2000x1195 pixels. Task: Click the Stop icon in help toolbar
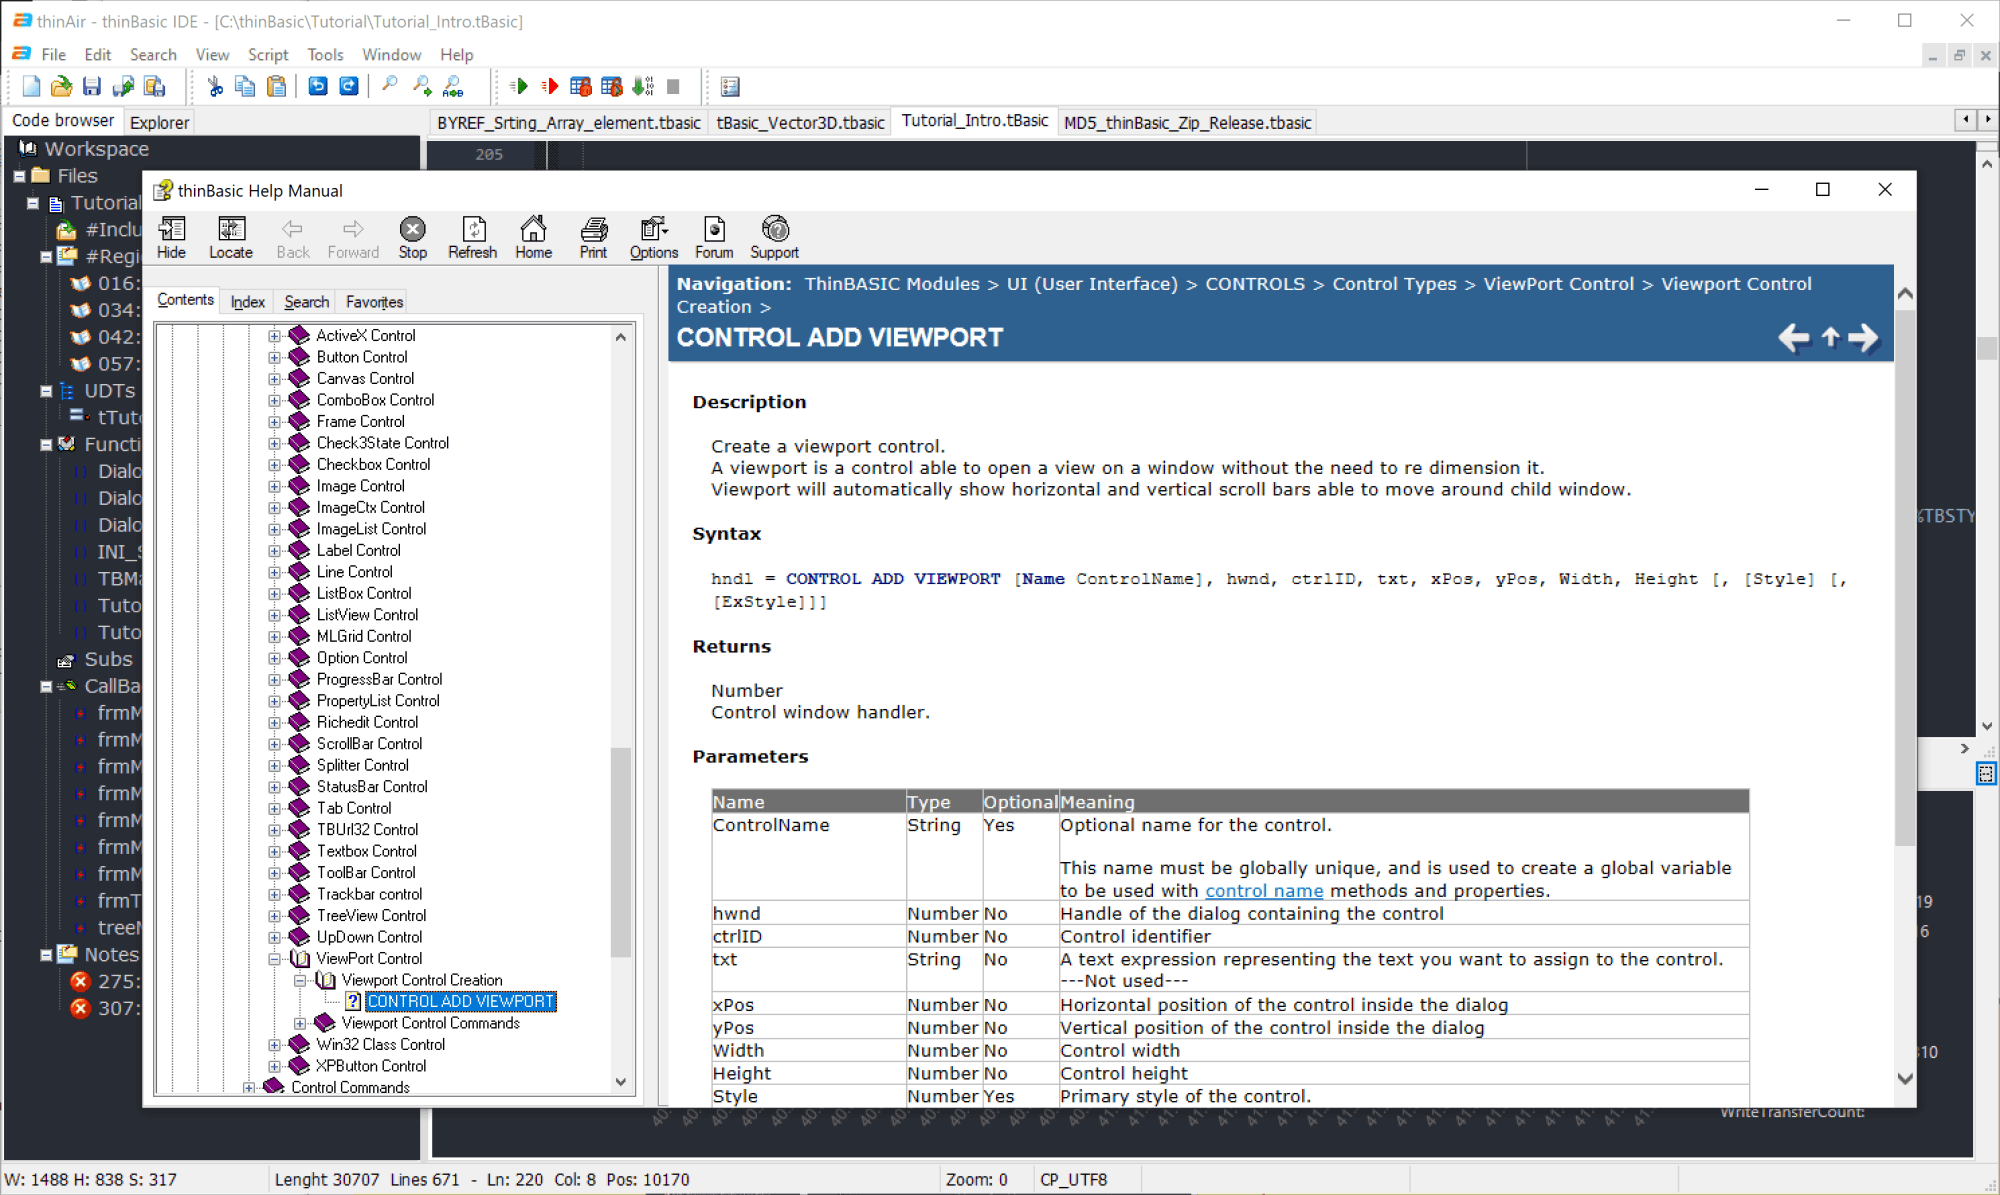pyautogui.click(x=412, y=238)
